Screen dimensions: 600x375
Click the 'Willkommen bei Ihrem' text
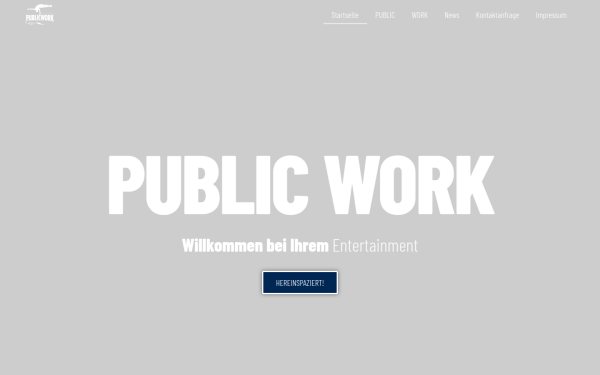click(255, 246)
